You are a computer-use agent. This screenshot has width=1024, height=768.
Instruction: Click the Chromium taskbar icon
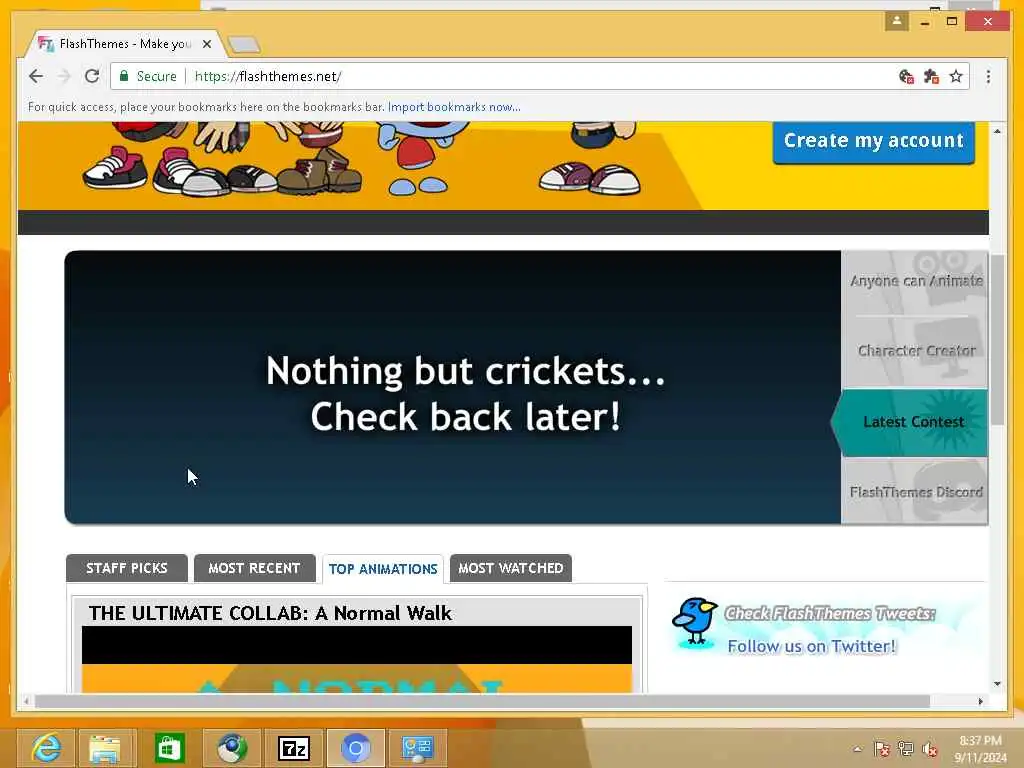point(356,748)
